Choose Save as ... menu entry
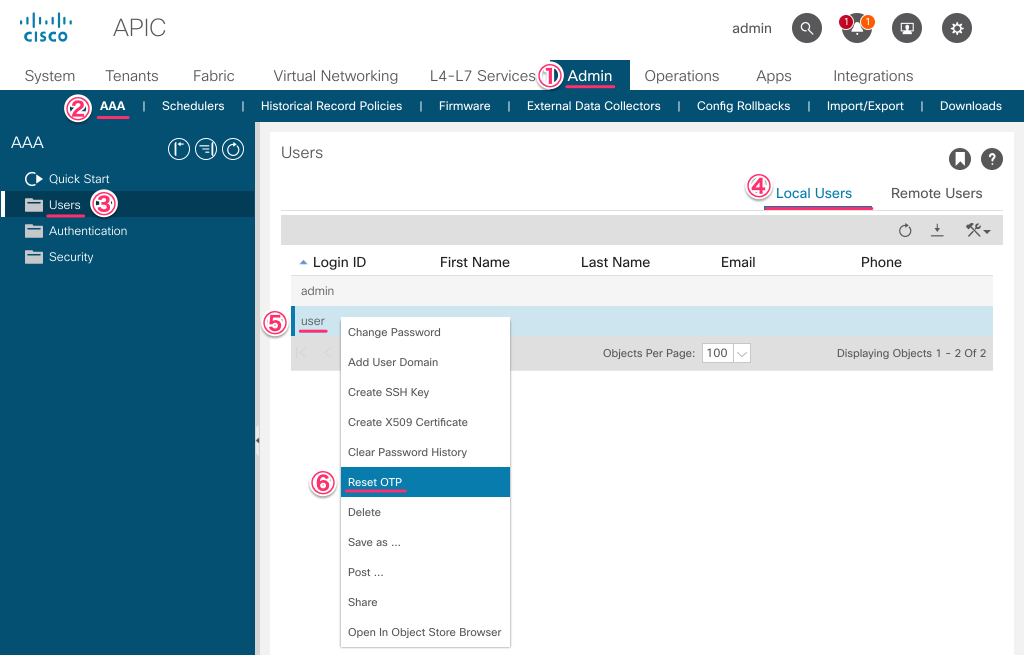The width and height of the screenshot is (1024, 655). tap(425, 543)
